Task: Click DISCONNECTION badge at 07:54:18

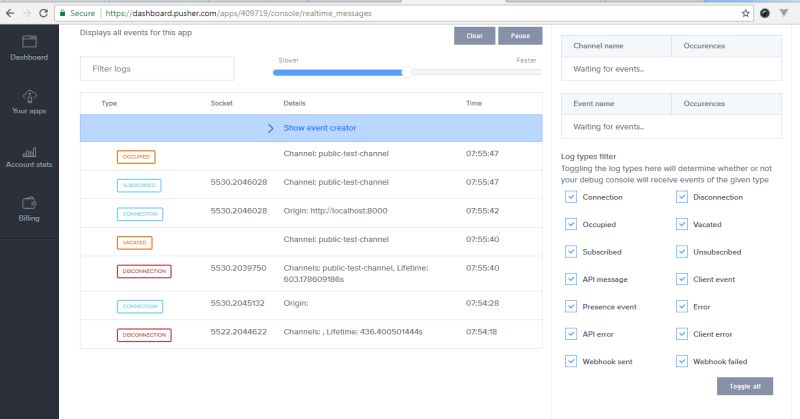Action: click(144, 335)
